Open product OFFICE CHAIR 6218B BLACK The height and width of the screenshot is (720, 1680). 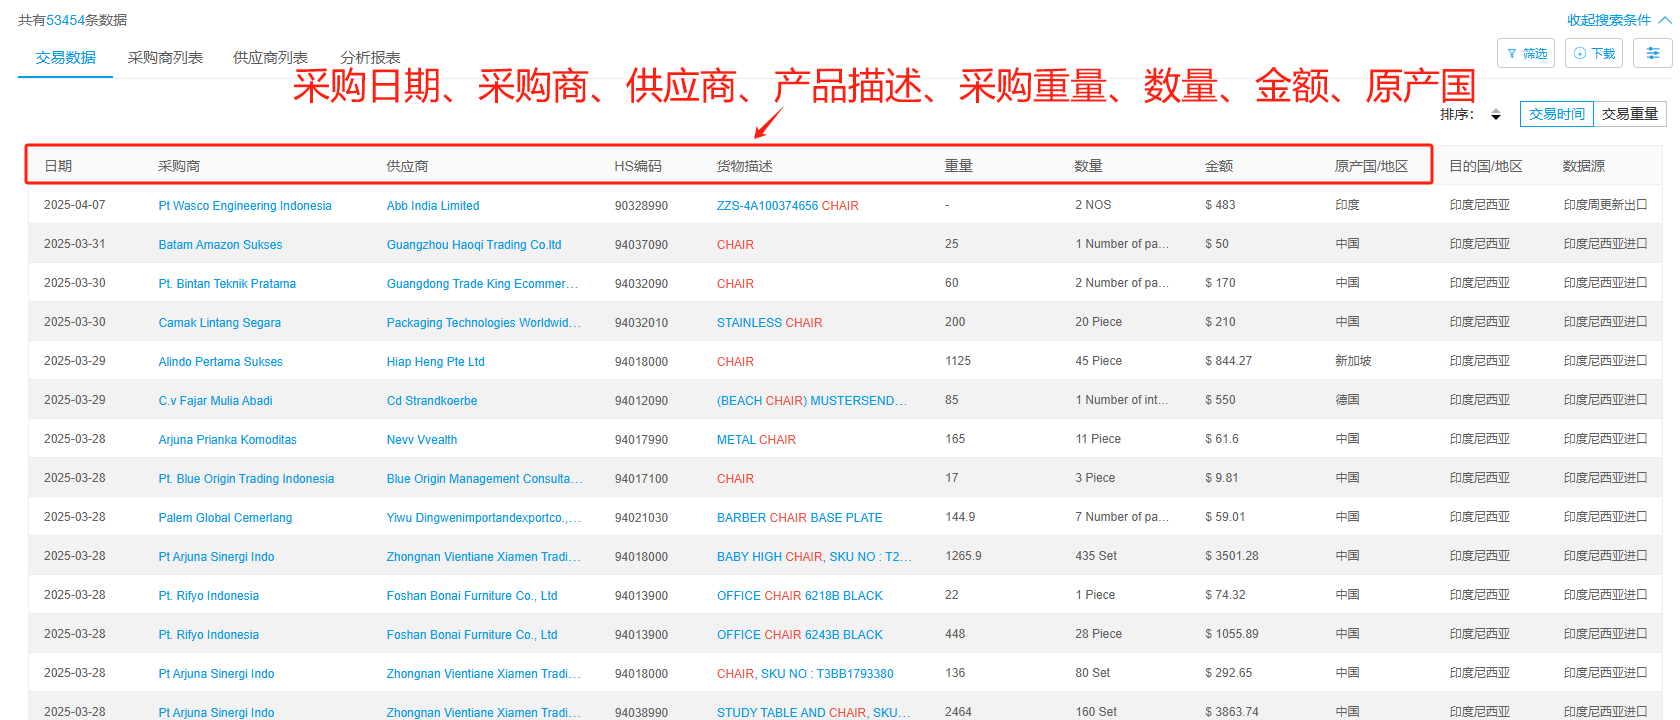pos(800,596)
